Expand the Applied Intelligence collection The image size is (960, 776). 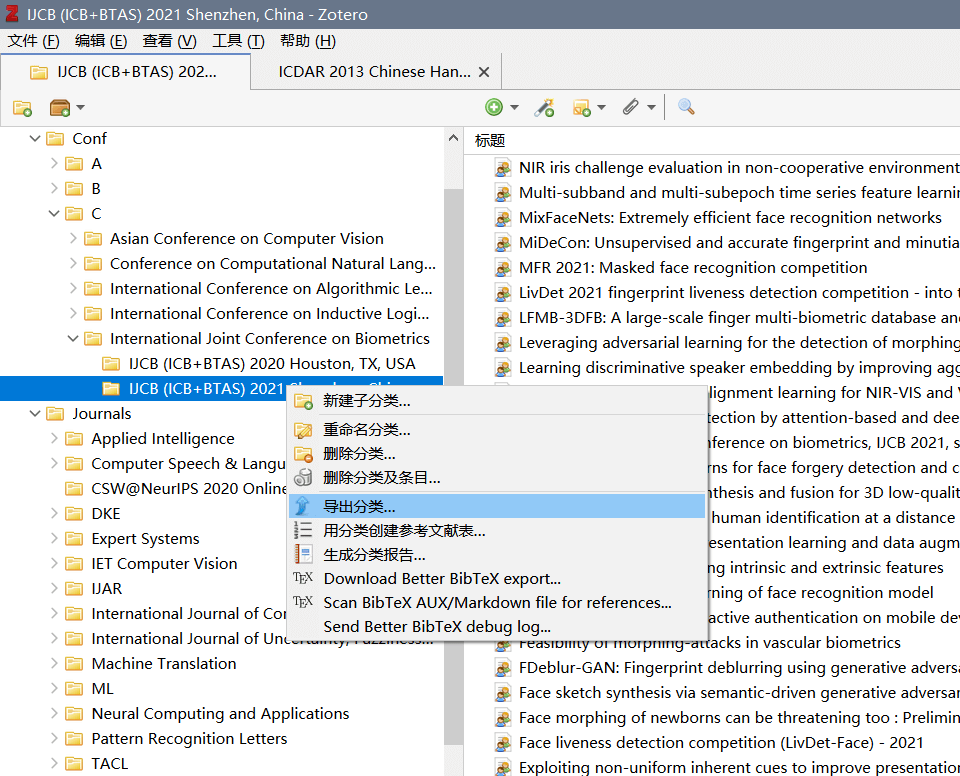(54, 439)
